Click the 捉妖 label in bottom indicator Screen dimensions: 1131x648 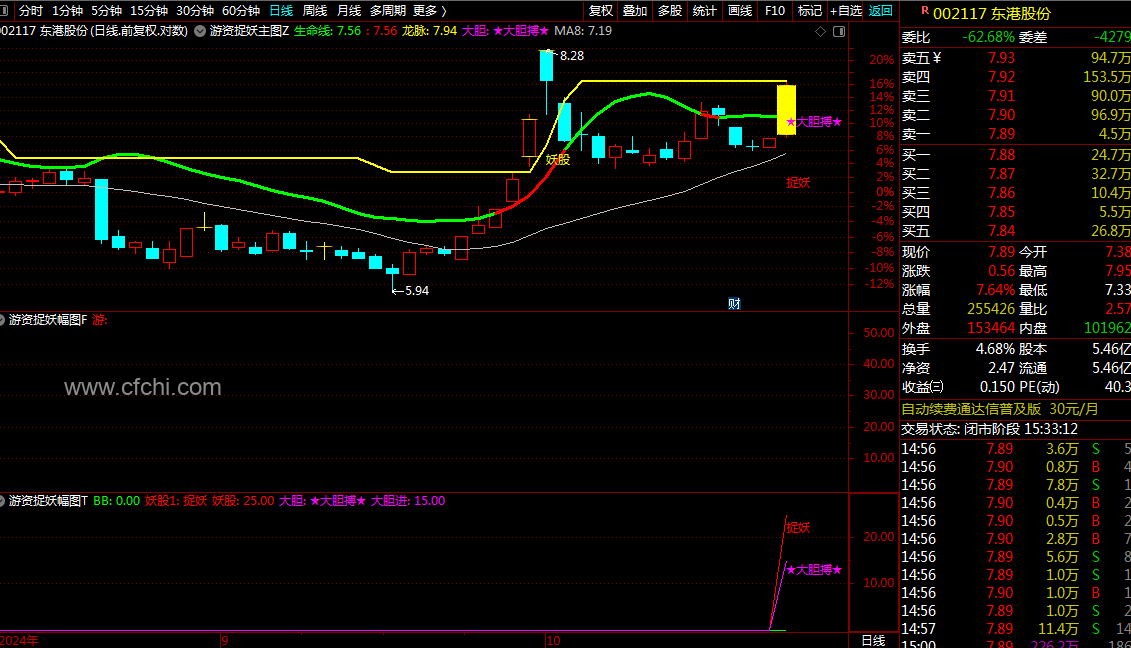(x=798, y=527)
